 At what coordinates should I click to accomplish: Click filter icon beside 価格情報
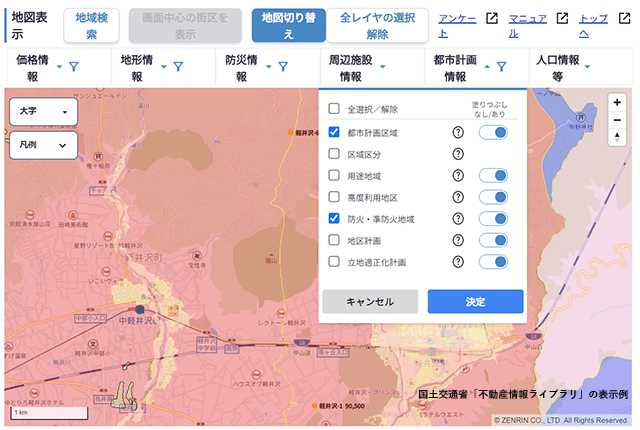click(73, 67)
